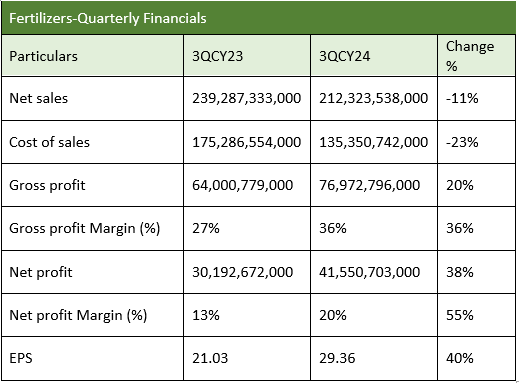Screen dimensions: 519x383
Task: Click the 135,350,742,000 cost value
Action: tap(374, 142)
